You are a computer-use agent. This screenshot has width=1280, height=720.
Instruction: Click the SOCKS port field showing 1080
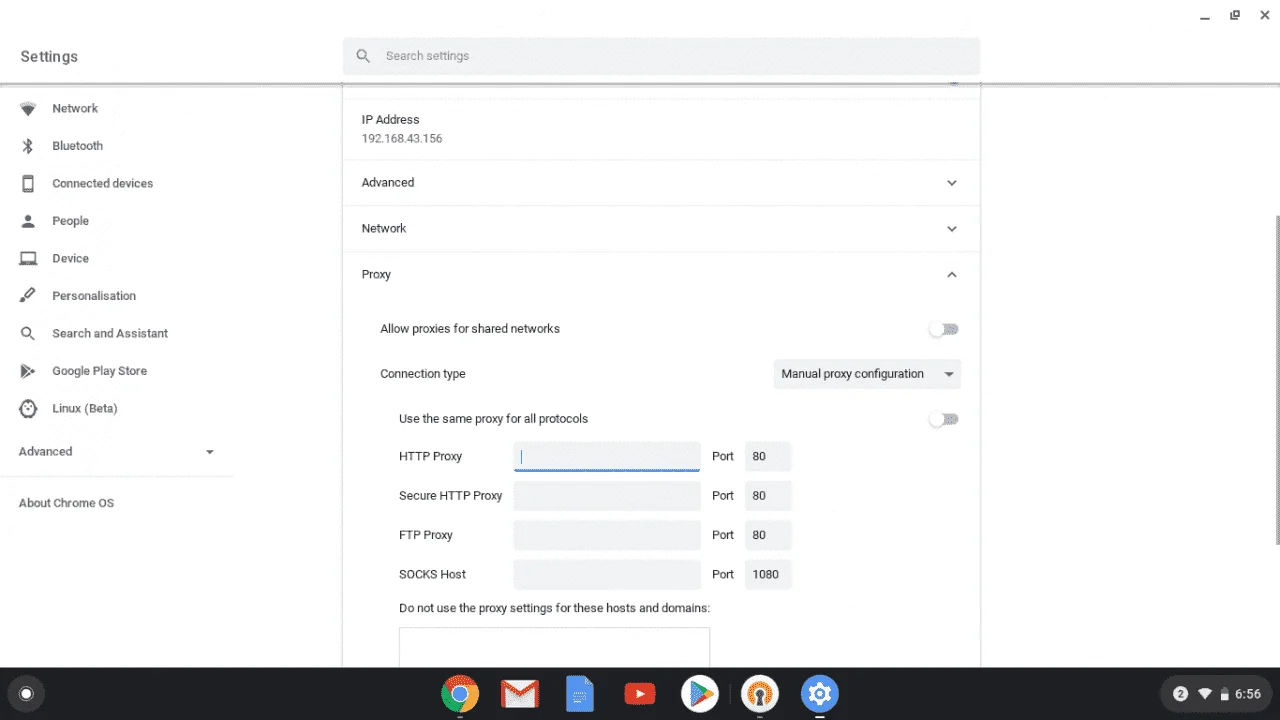click(x=768, y=575)
